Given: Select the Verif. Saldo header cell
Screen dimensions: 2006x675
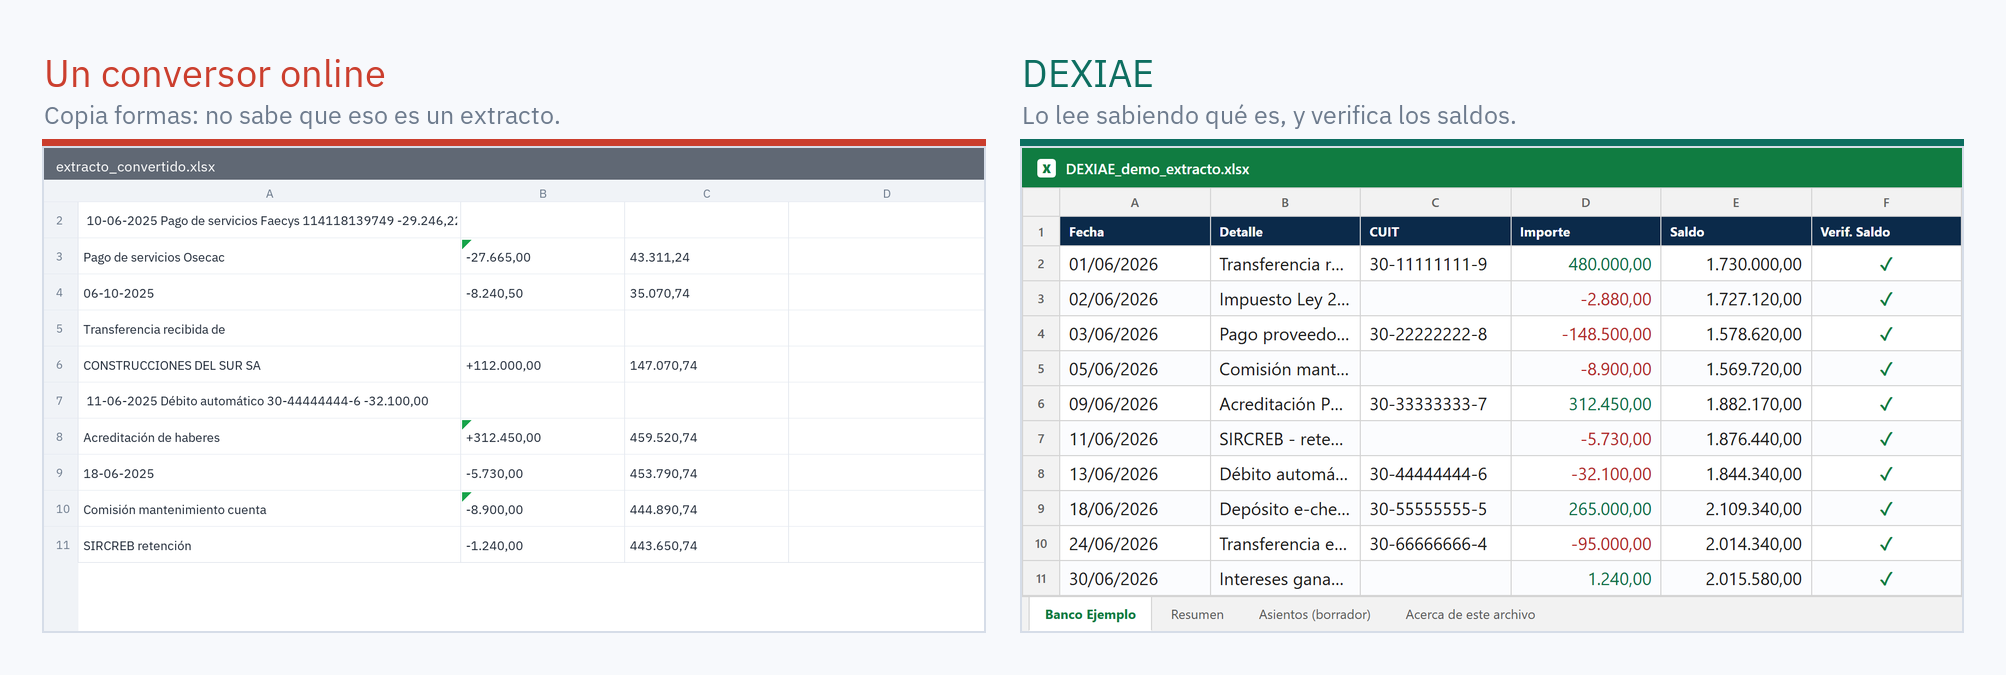Looking at the screenshot, I should [1886, 232].
